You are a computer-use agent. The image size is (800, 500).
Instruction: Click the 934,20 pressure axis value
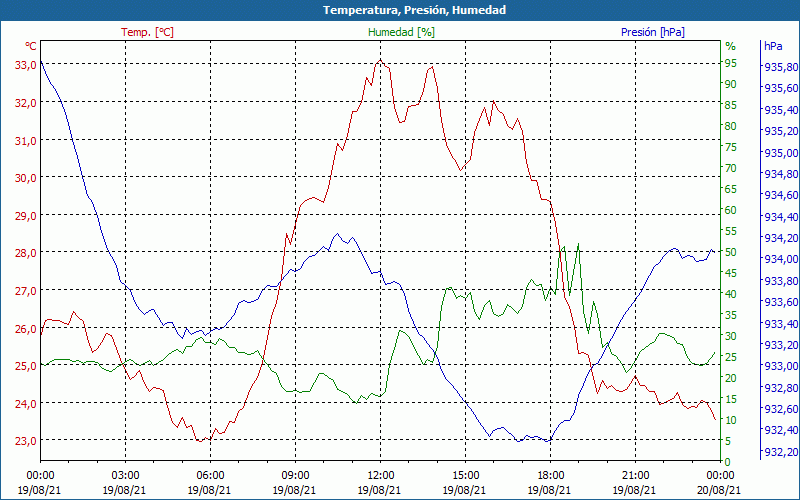tap(781, 238)
